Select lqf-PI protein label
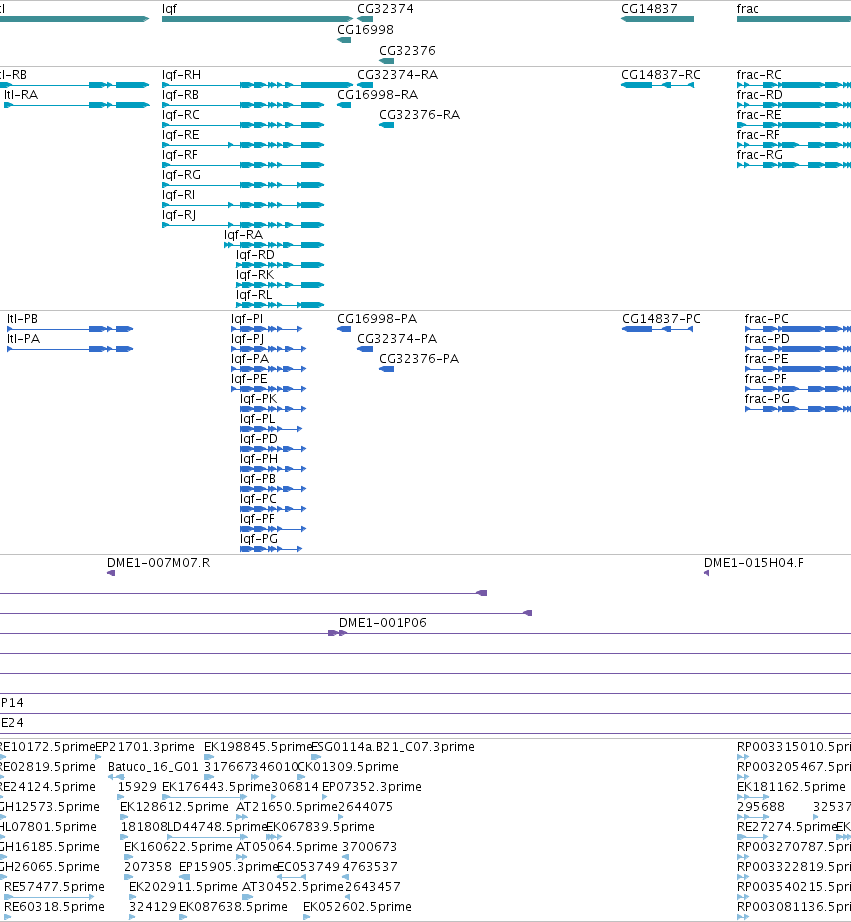Screen dimensions: 851x922 point(247,319)
